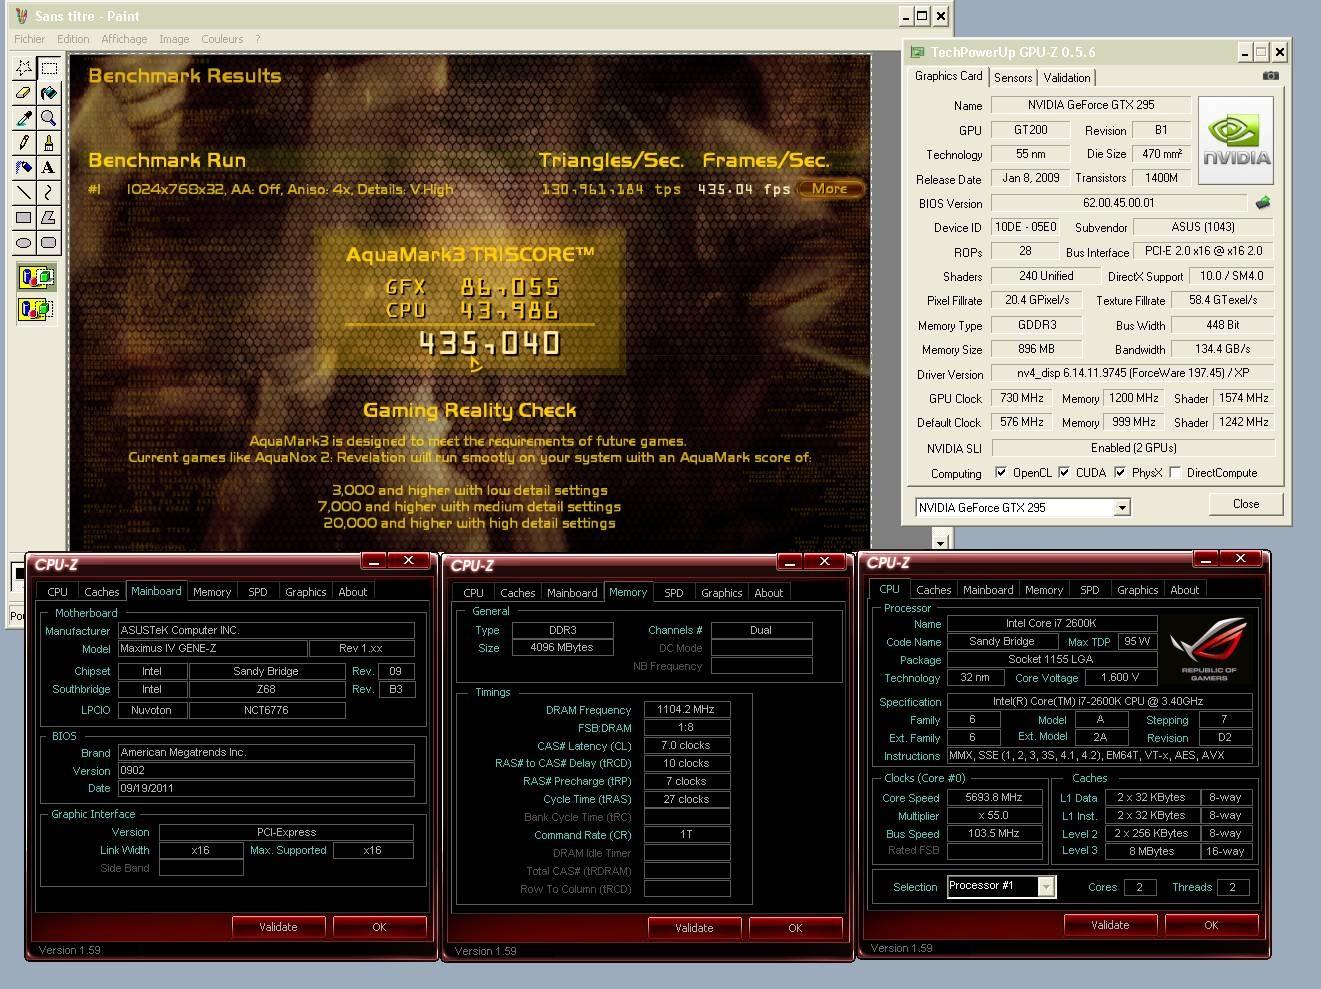The image size is (1321, 989).
Task: Click the Paint title bar application icon
Action: click(x=21, y=16)
